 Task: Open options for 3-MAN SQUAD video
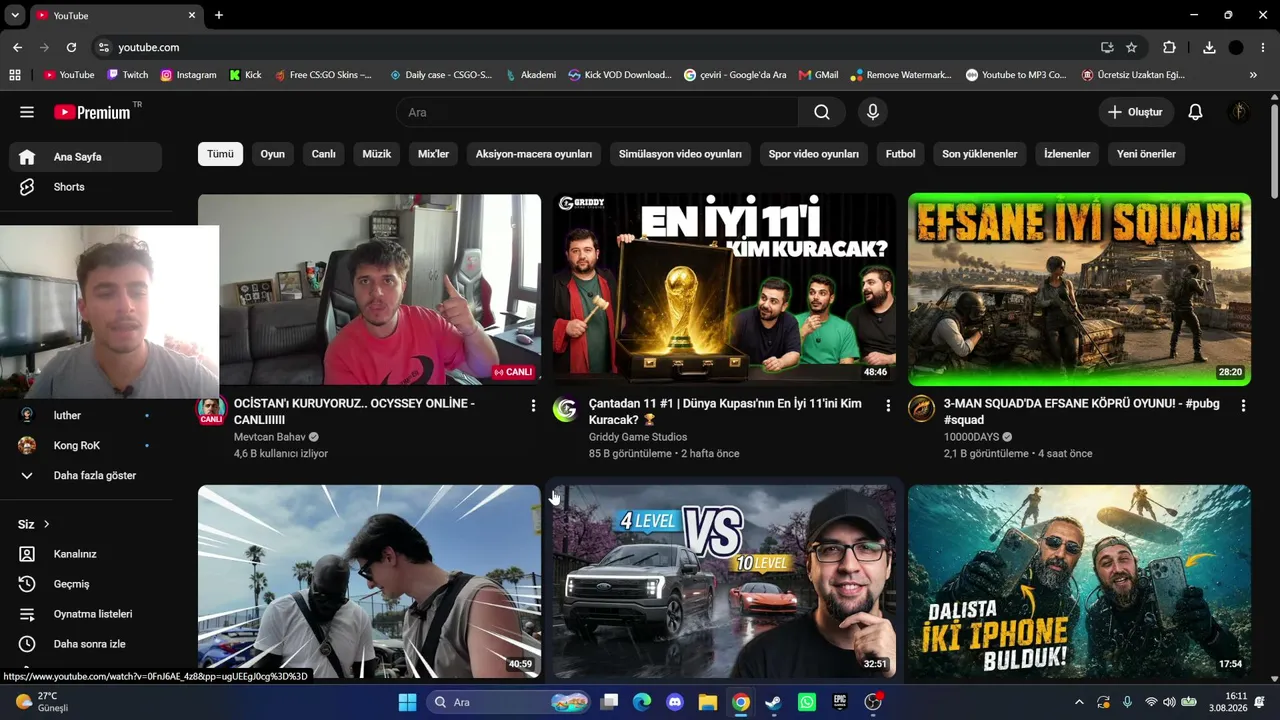pos(1243,406)
